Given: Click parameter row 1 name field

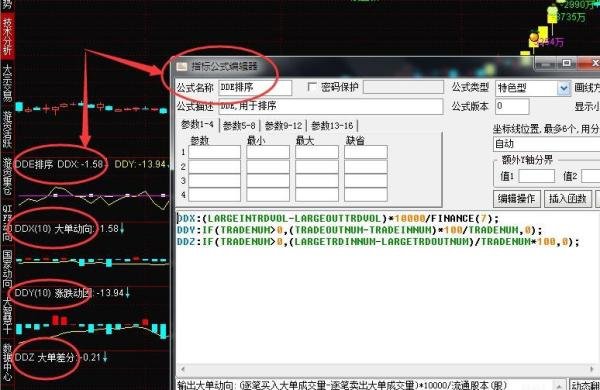Looking at the screenshot, I should (214, 152).
